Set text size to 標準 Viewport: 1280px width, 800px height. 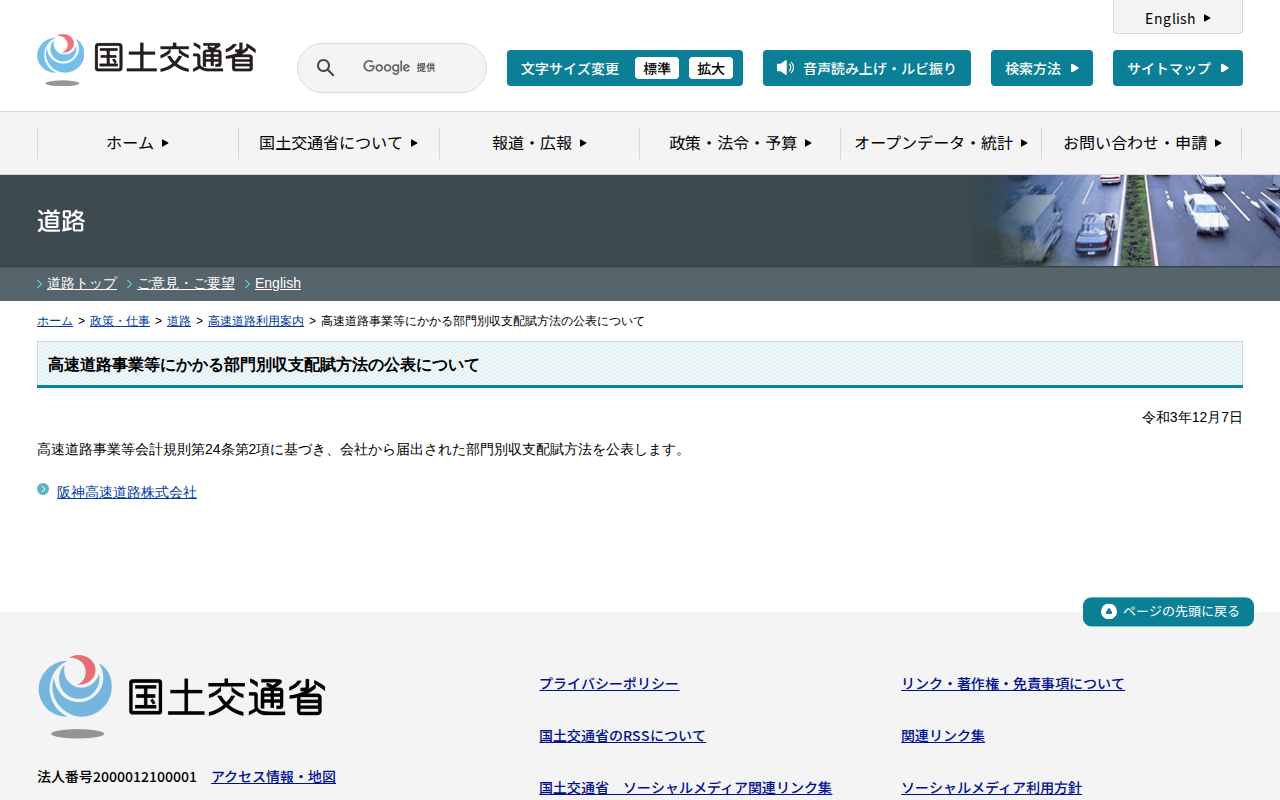tap(657, 68)
